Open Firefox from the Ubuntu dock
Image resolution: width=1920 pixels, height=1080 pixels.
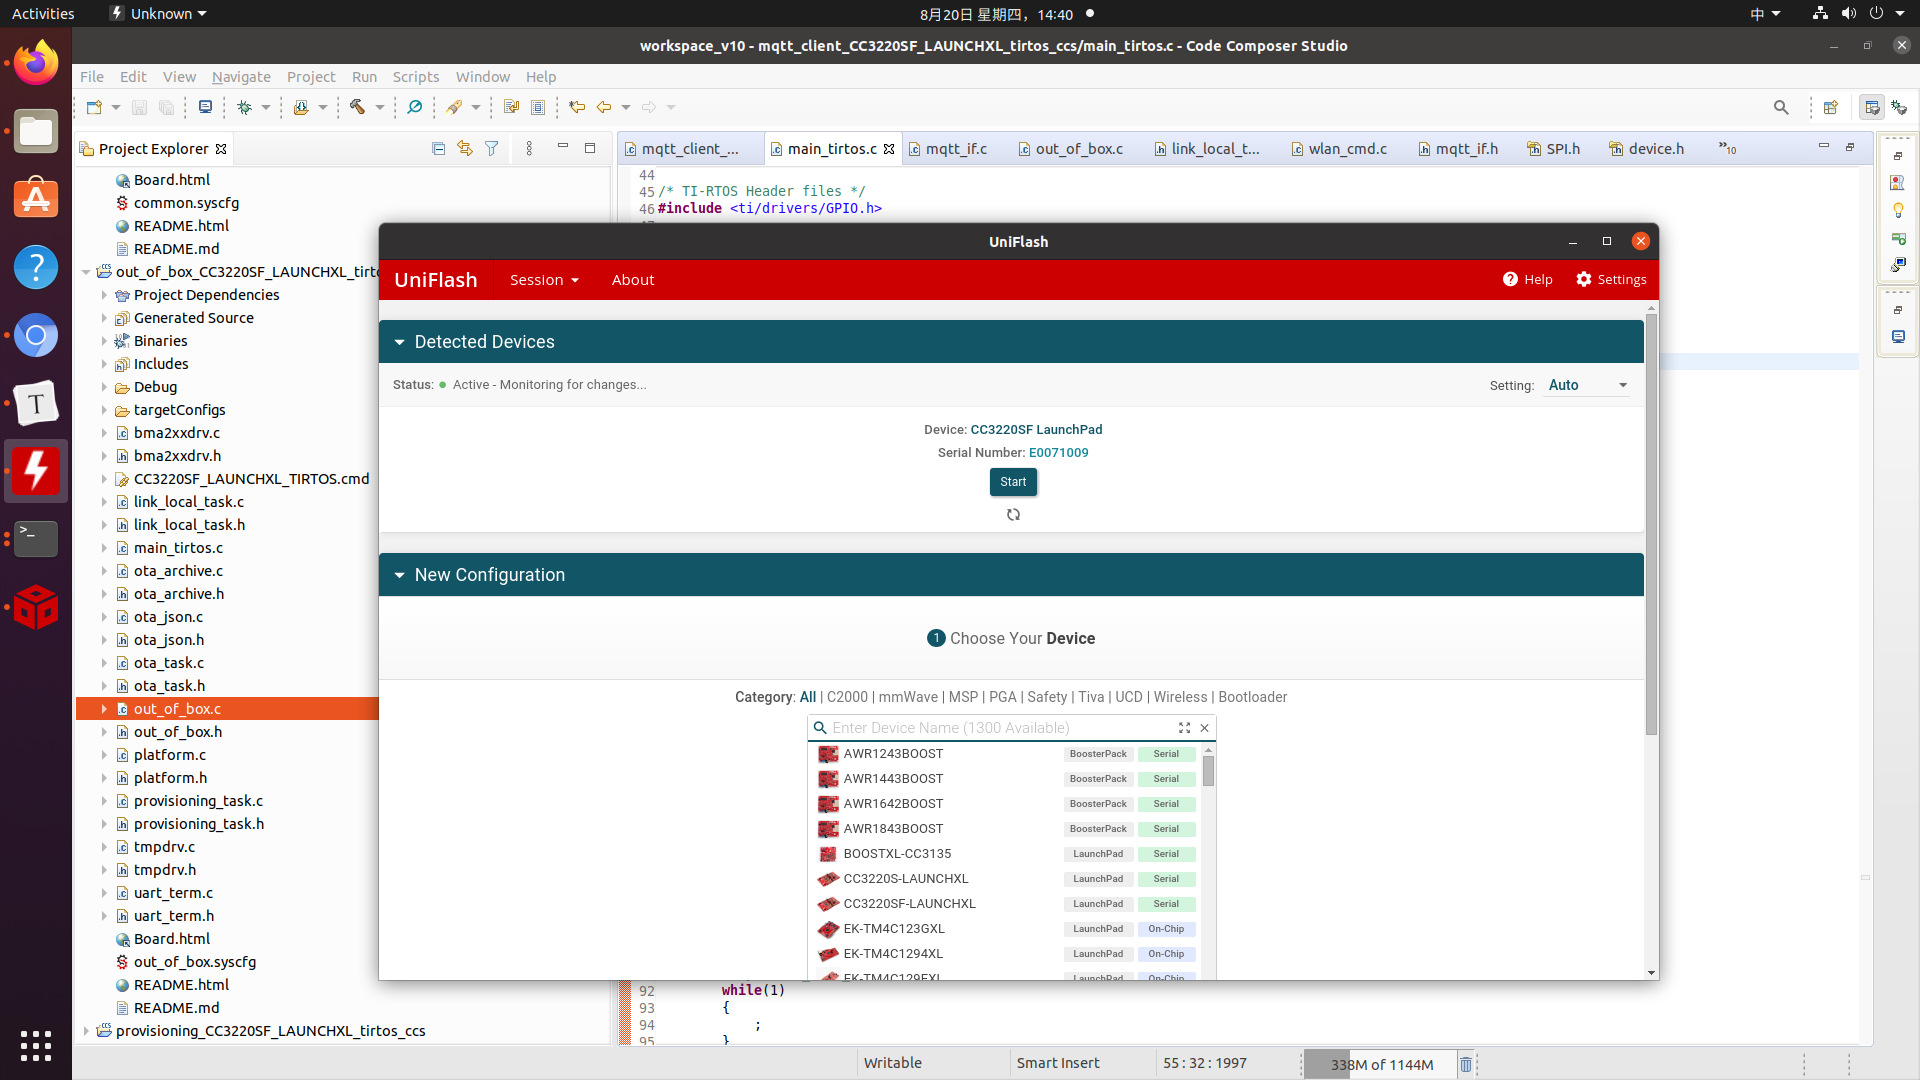point(36,64)
